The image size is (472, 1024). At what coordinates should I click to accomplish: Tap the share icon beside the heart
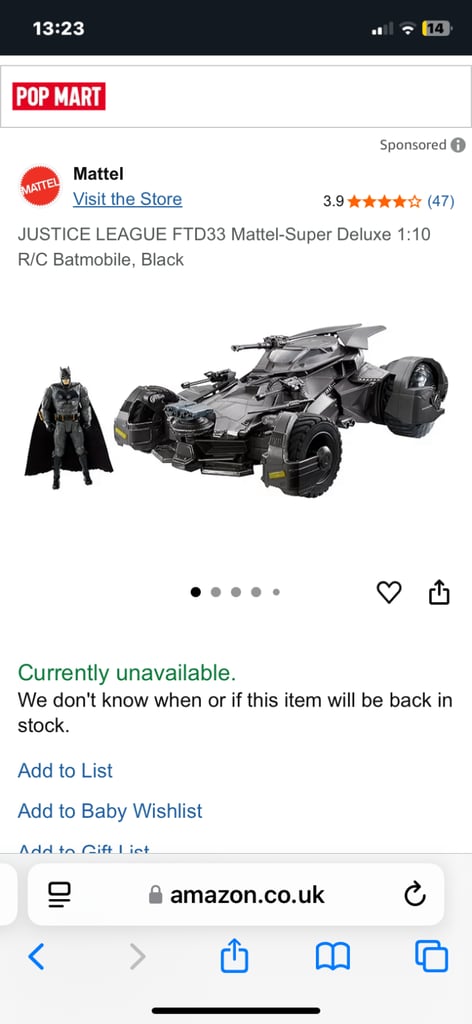click(439, 592)
